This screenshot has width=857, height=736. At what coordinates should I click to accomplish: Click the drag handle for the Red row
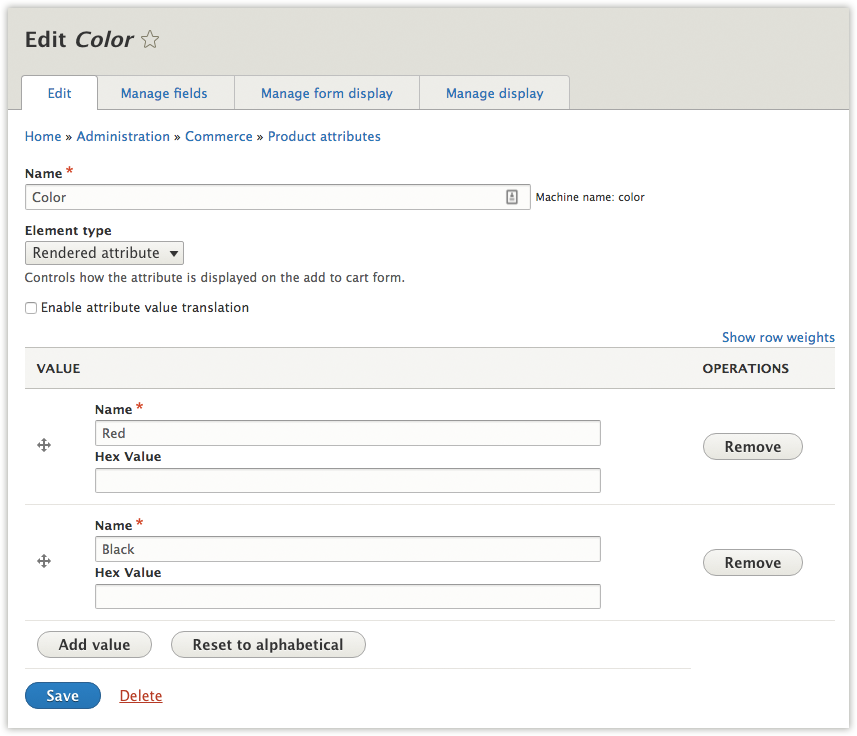[x=44, y=445]
